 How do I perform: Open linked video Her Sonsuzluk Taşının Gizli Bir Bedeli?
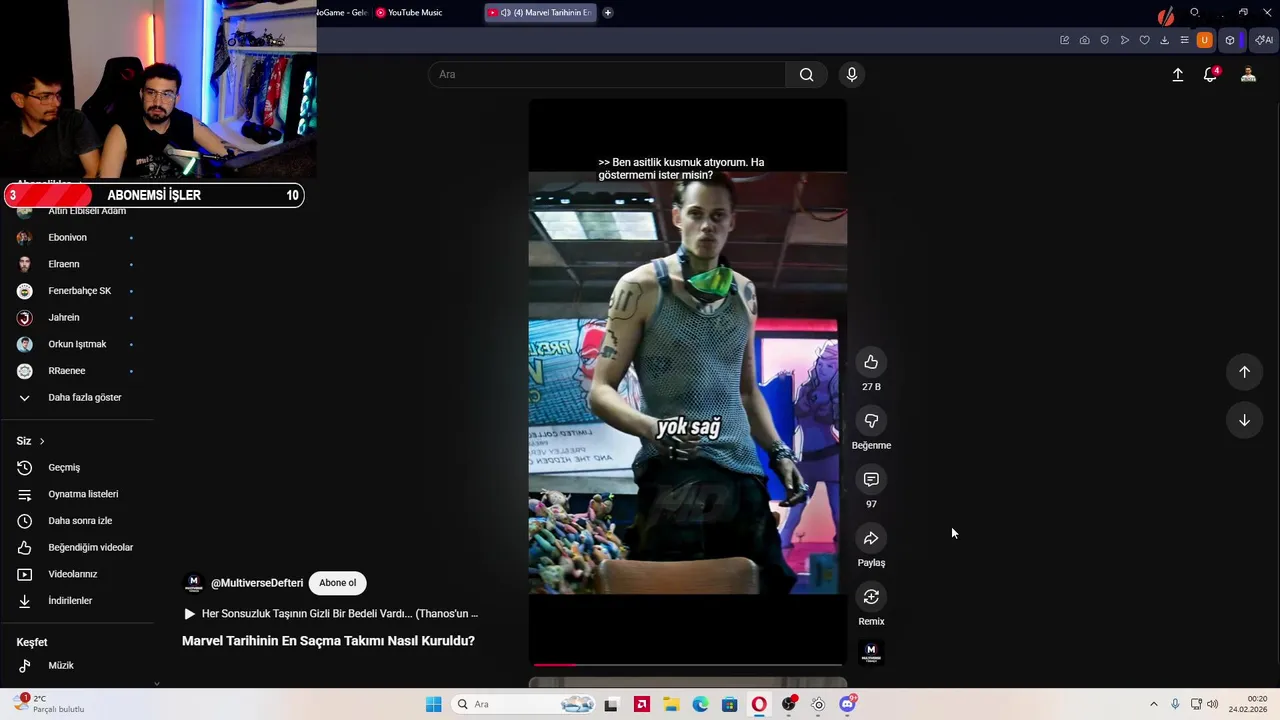click(331, 614)
